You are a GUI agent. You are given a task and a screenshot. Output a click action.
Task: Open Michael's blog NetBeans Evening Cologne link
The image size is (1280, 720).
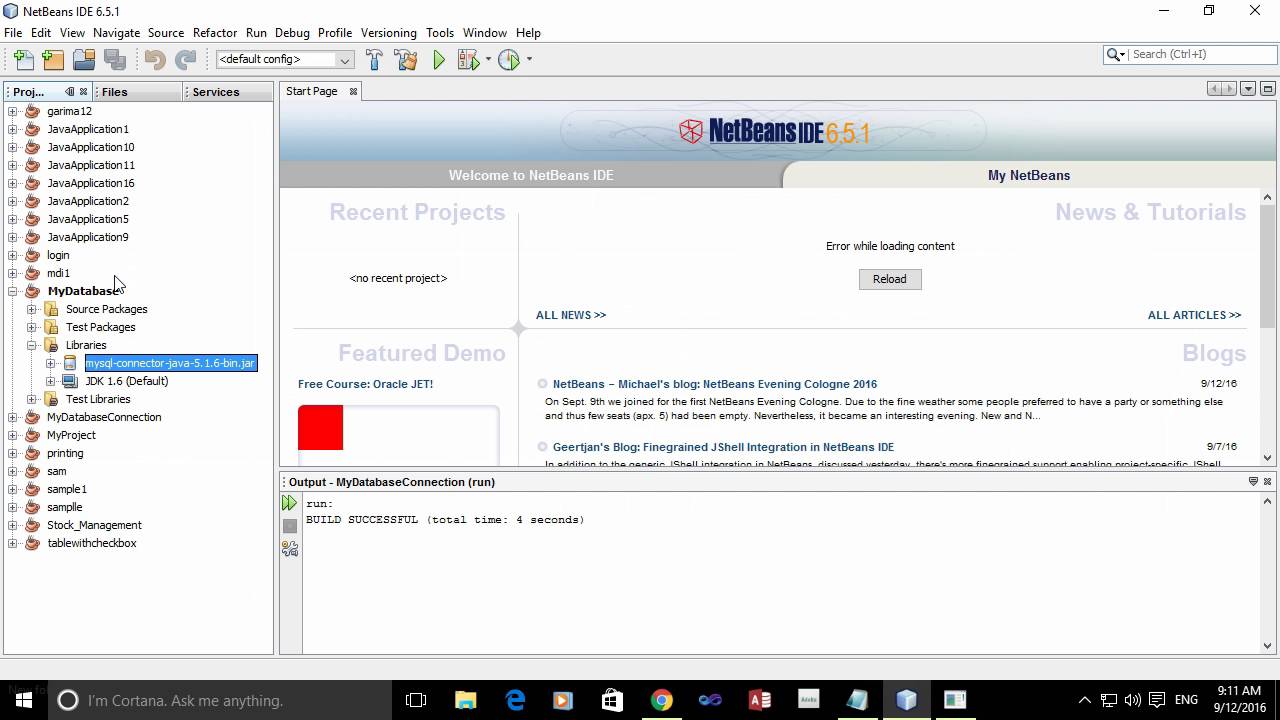click(715, 384)
